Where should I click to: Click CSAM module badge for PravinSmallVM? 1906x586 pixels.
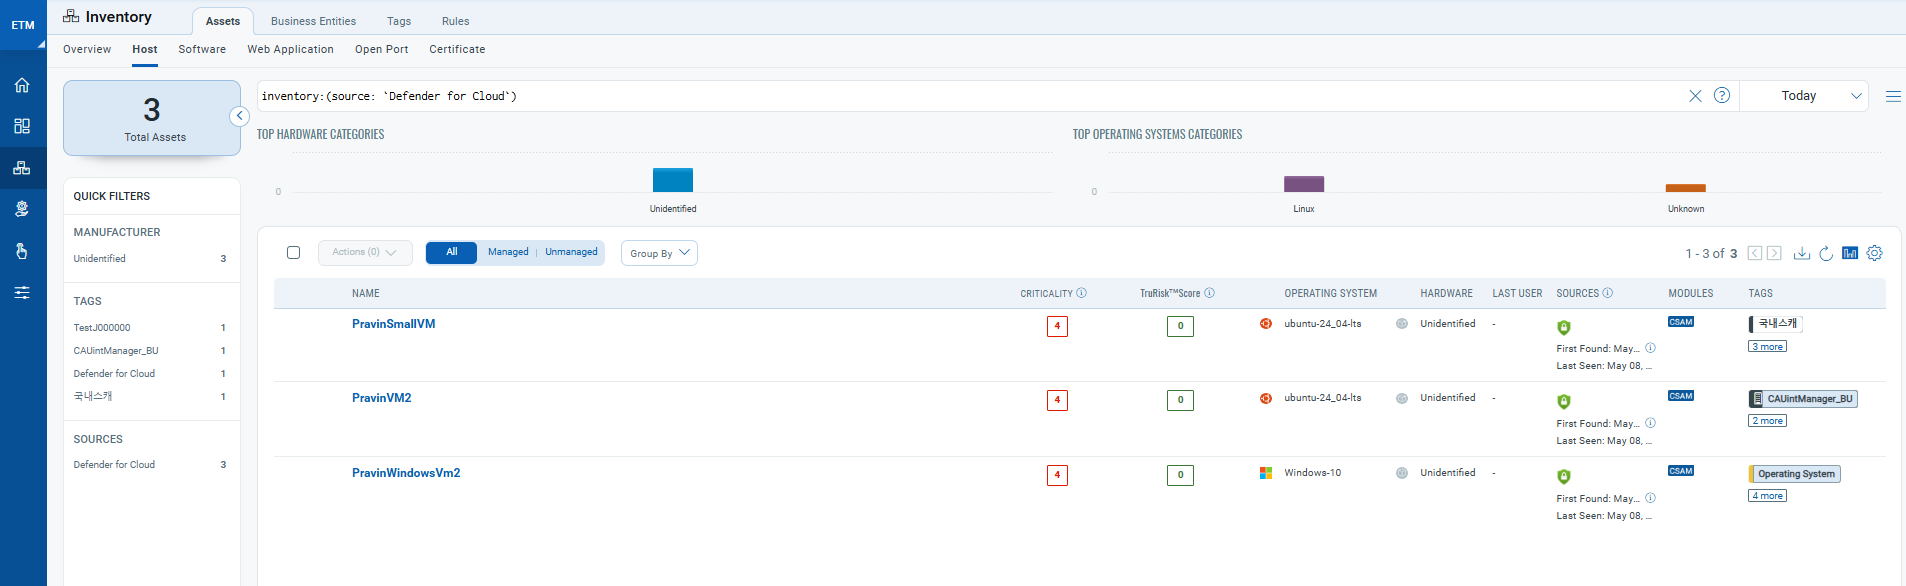[x=1681, y=322]
